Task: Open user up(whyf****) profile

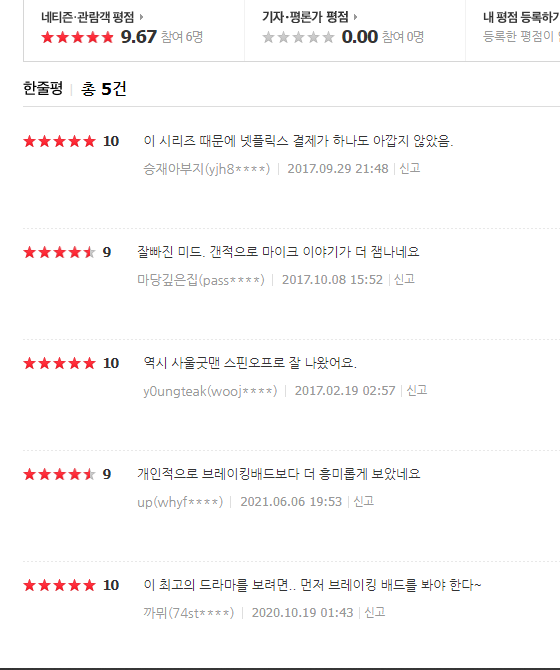Action: tap(180, 502)
